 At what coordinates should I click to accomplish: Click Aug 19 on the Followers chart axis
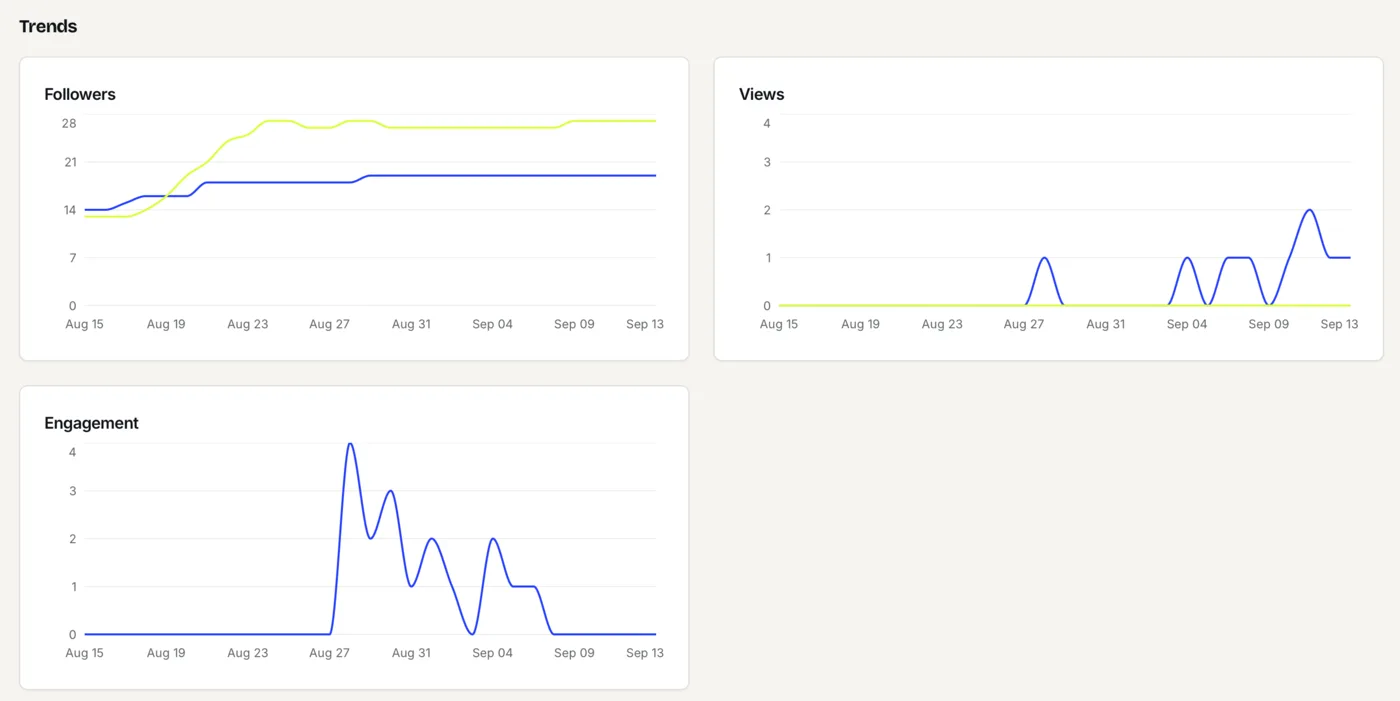pos(166,324)
